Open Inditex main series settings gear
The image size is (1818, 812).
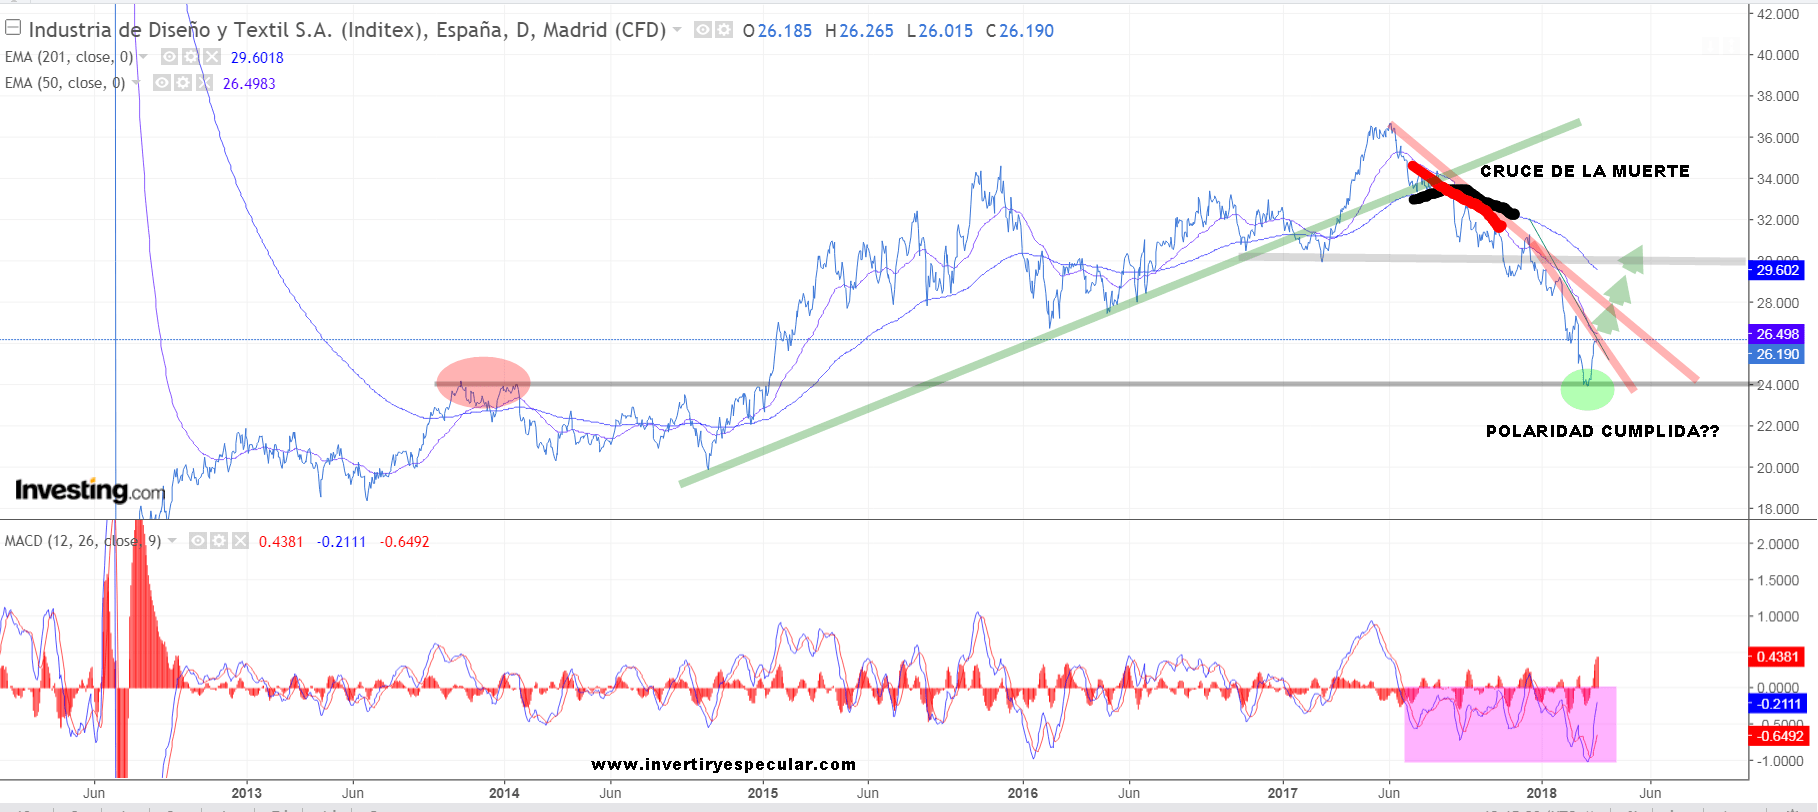[x=724, y=30]
